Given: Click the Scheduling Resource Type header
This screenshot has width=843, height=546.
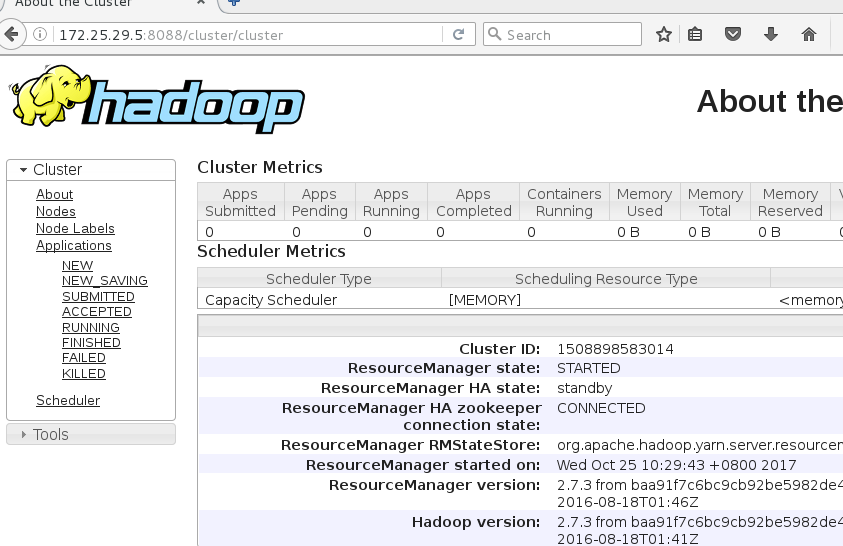Looking at the screenshot, I should pos(606,279).
